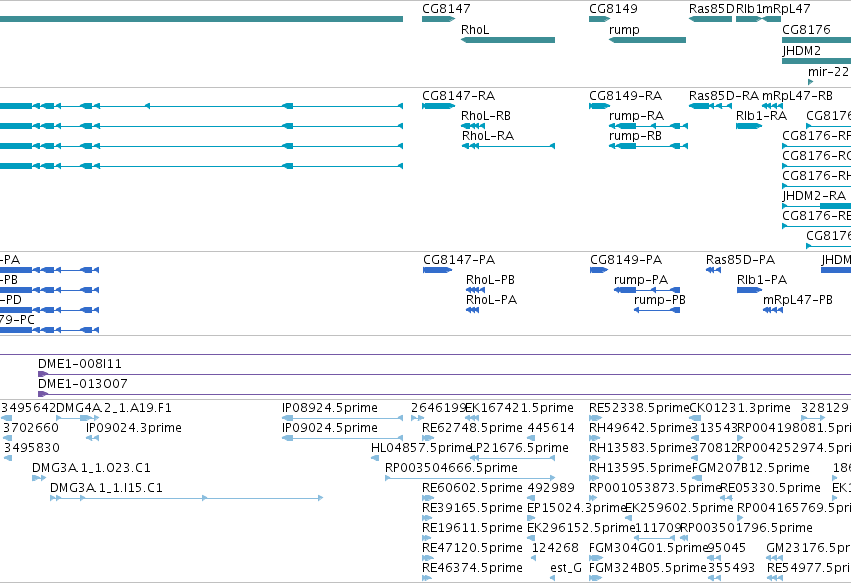Click the RhoL-PA protein label
The width and height of the screenshot is (851, 583).
click(491, 300)
